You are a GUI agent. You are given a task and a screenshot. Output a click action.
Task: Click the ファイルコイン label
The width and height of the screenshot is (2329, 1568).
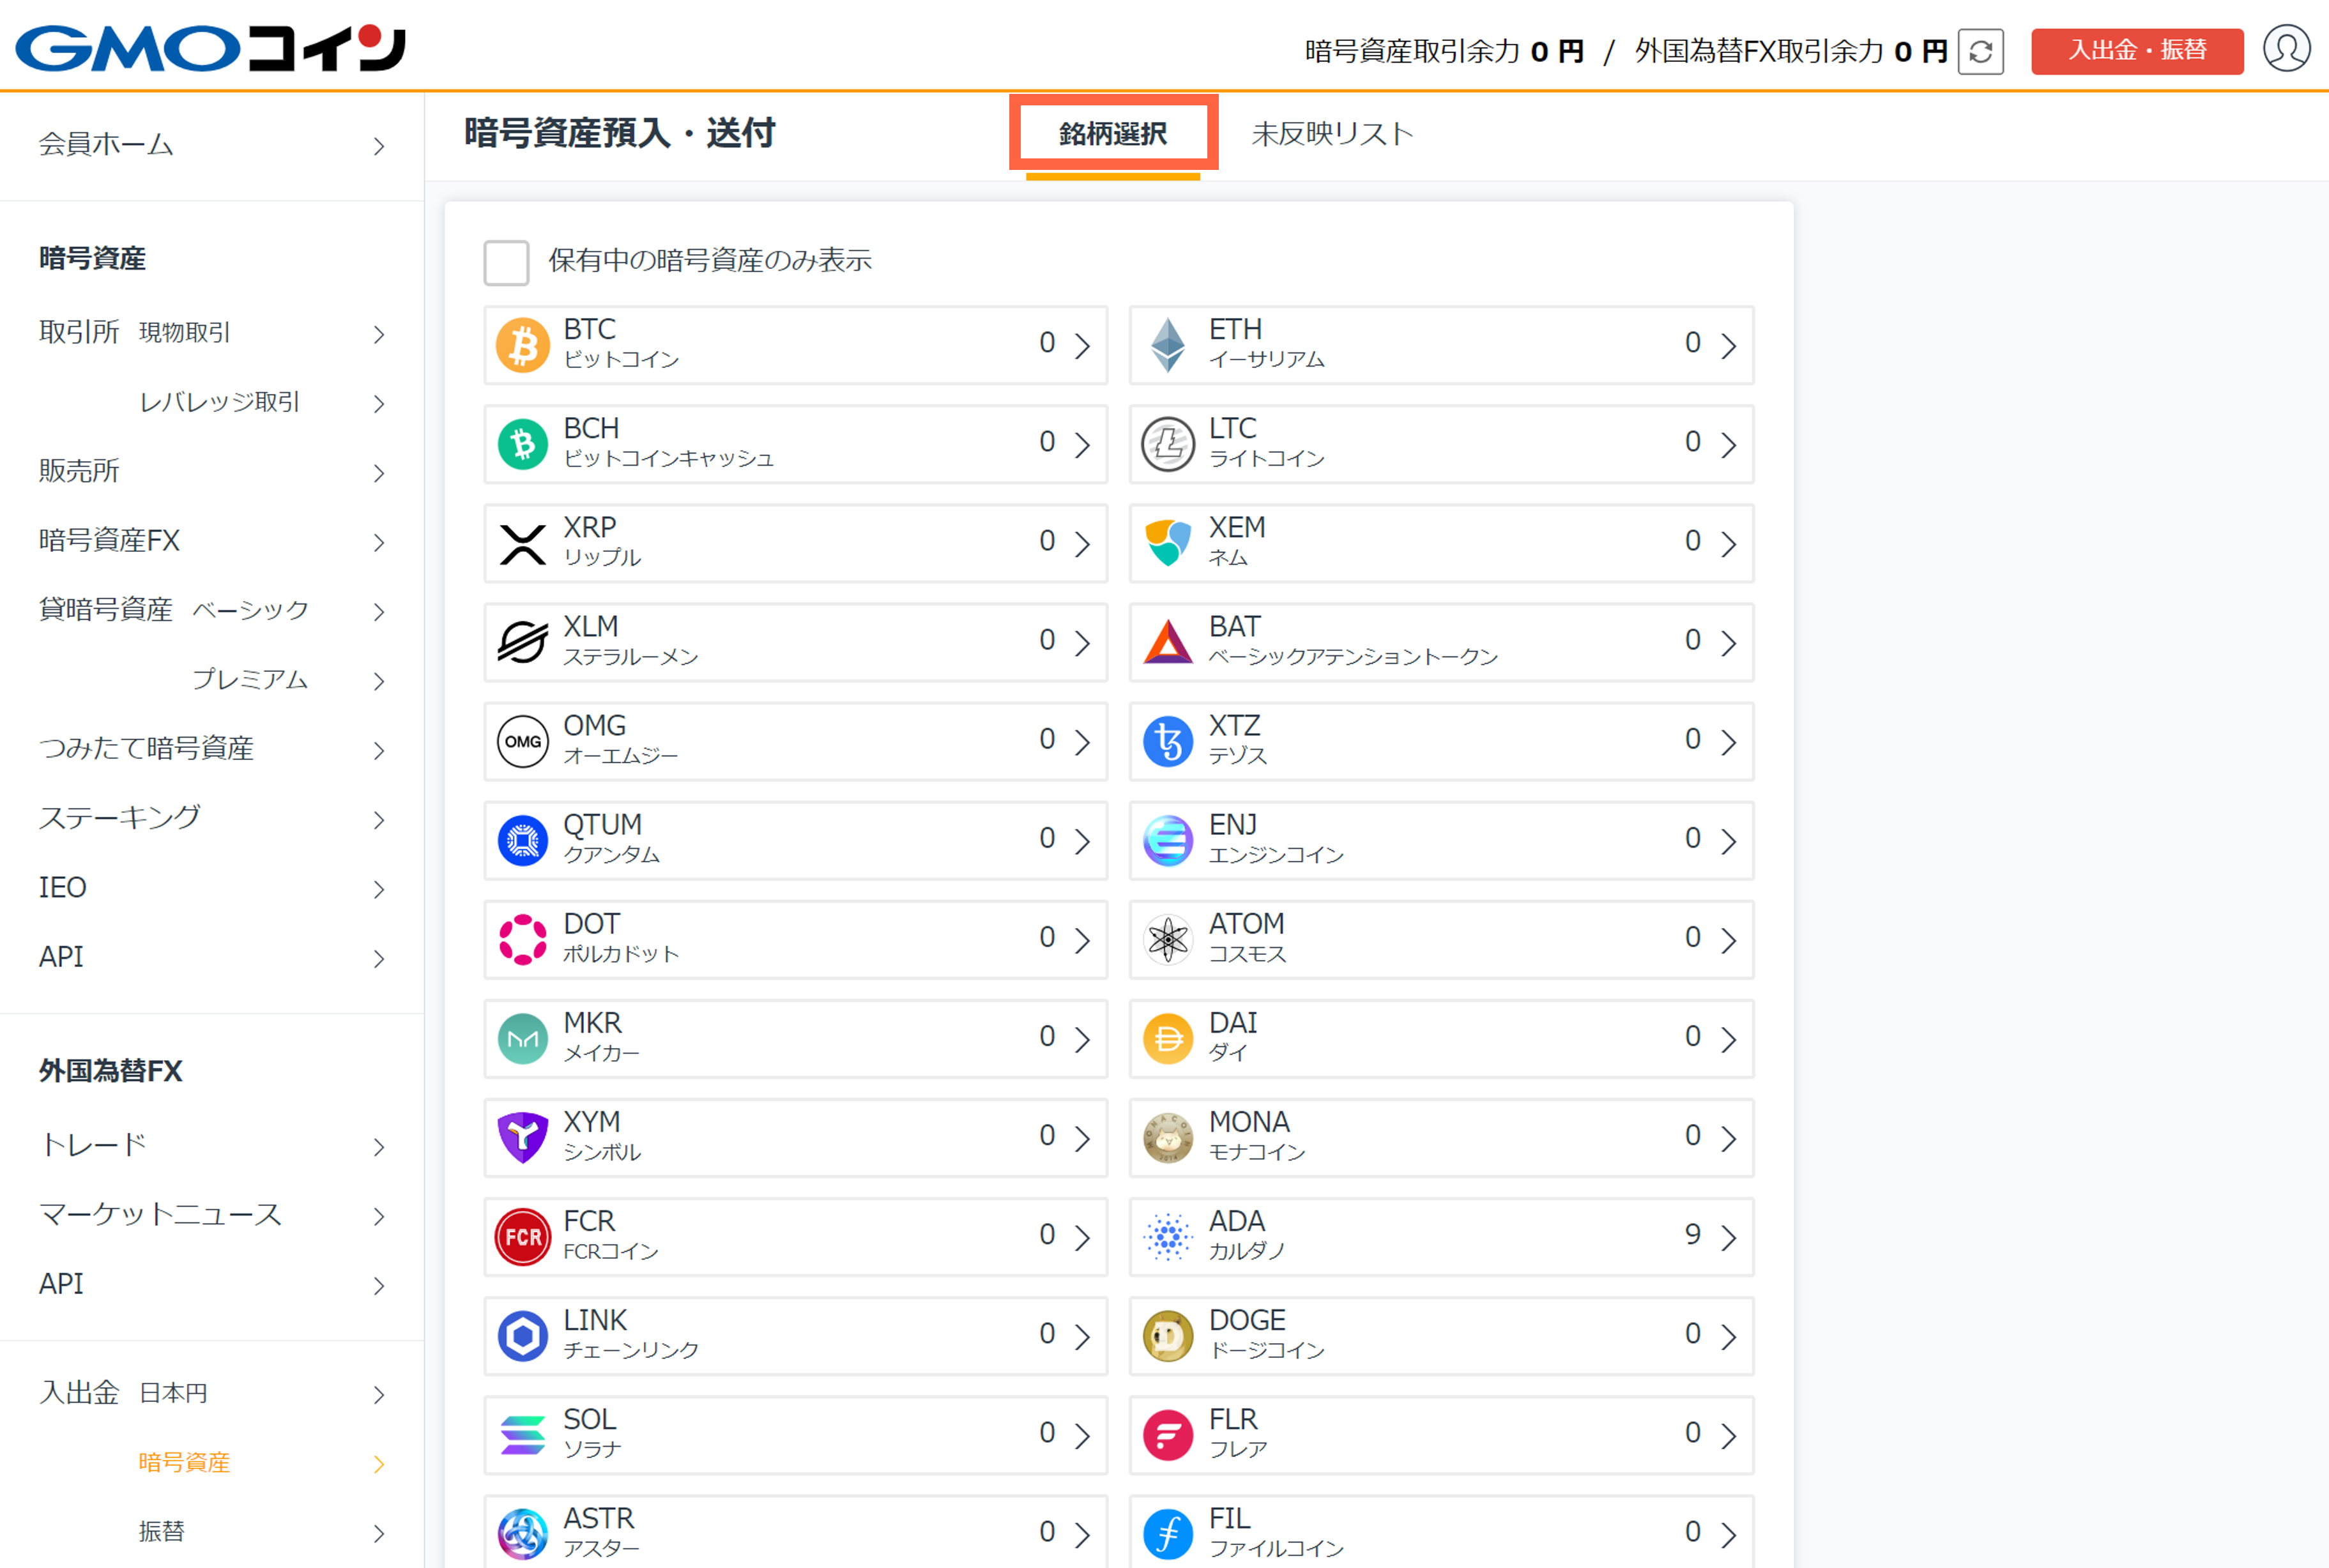point(1276,1549)
